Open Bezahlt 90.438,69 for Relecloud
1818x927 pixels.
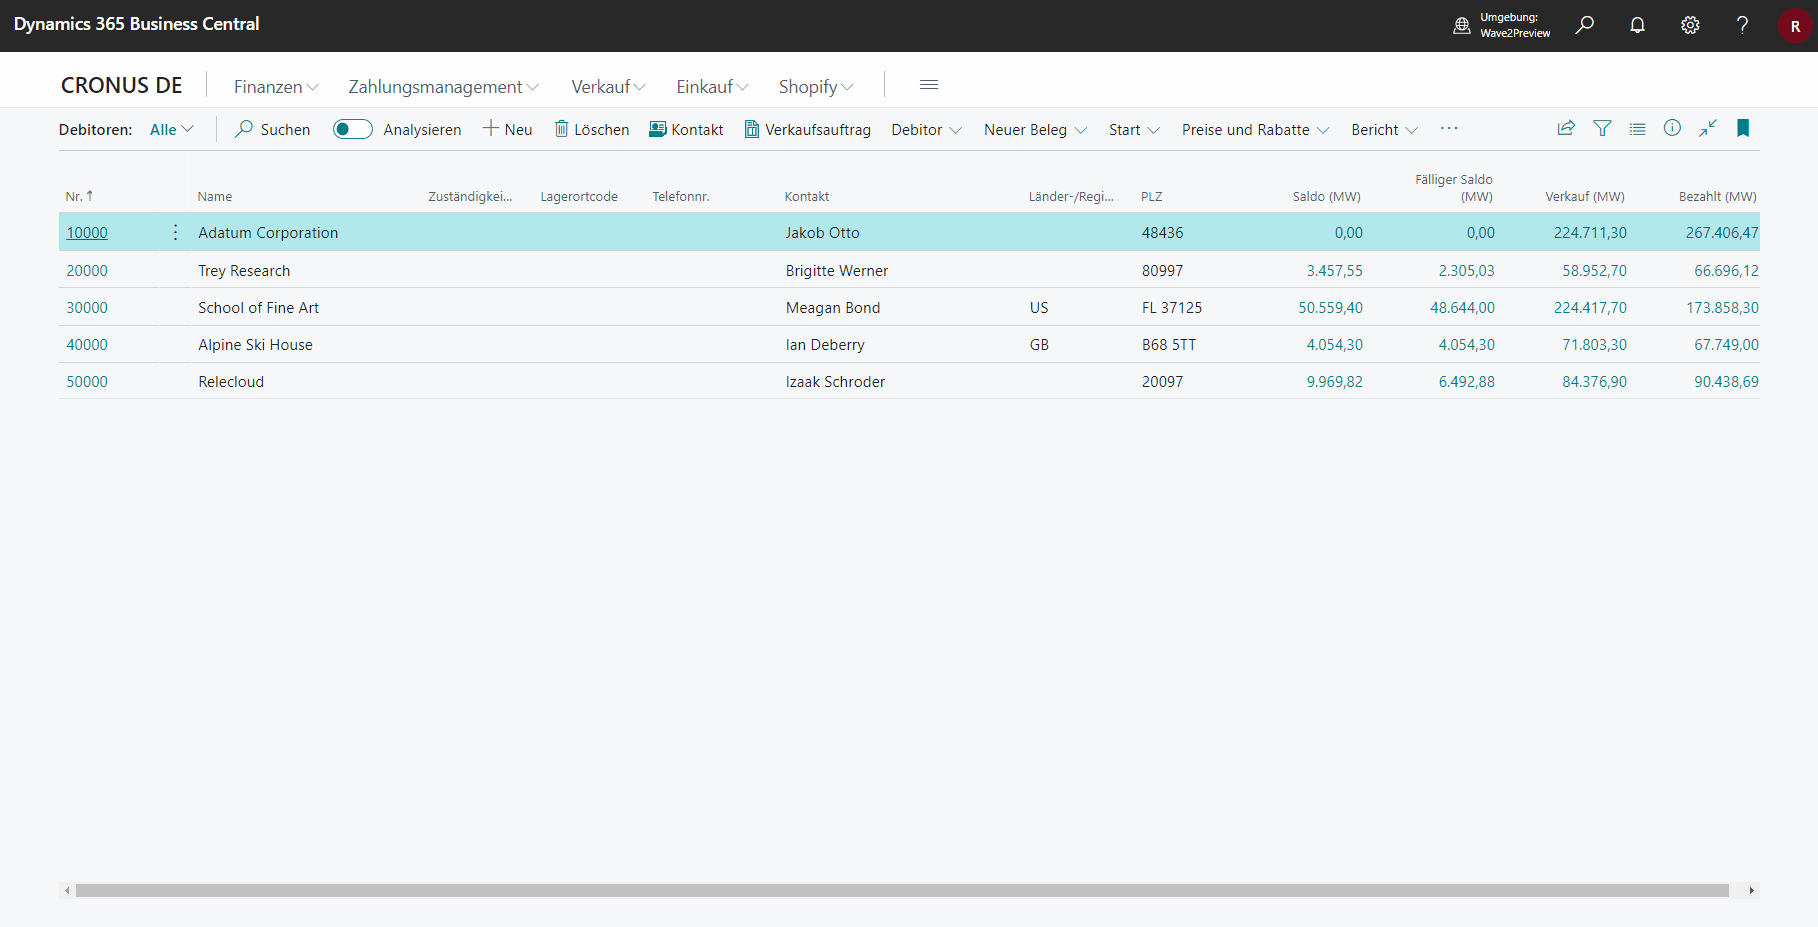point(1726,381)
